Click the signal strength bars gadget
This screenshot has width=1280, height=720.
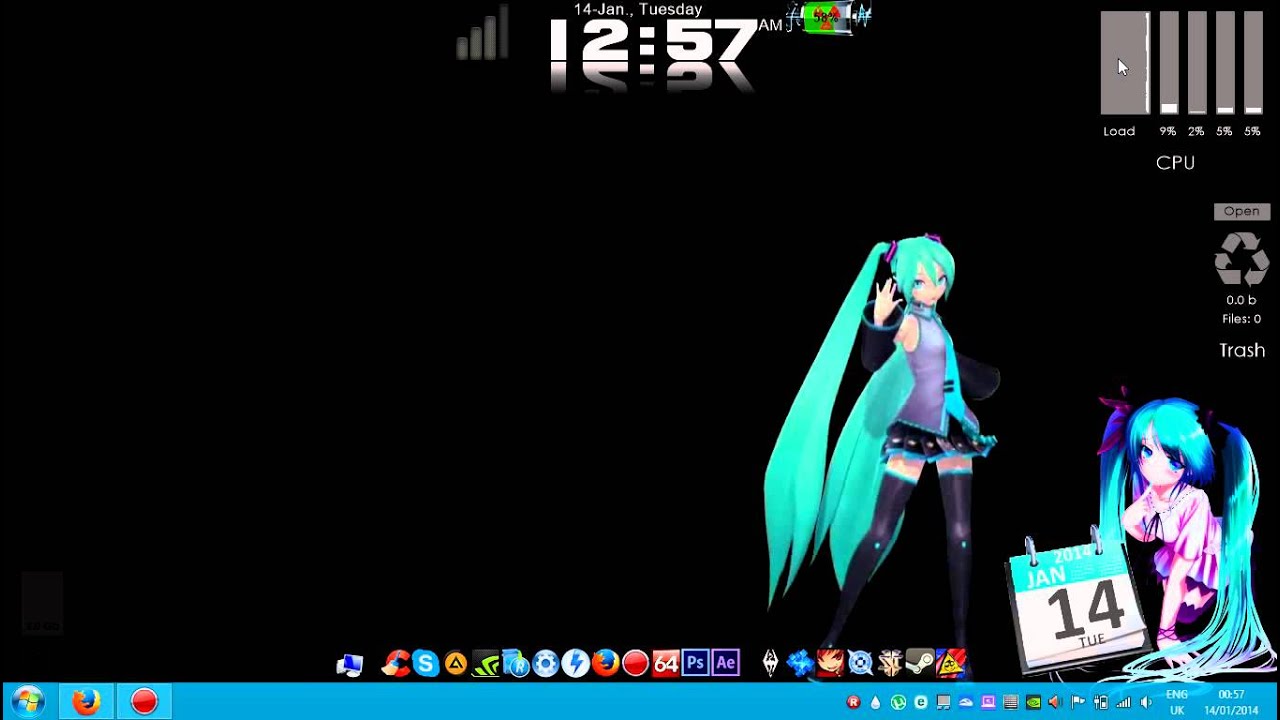pyautogui.click(x=484, y=33)
